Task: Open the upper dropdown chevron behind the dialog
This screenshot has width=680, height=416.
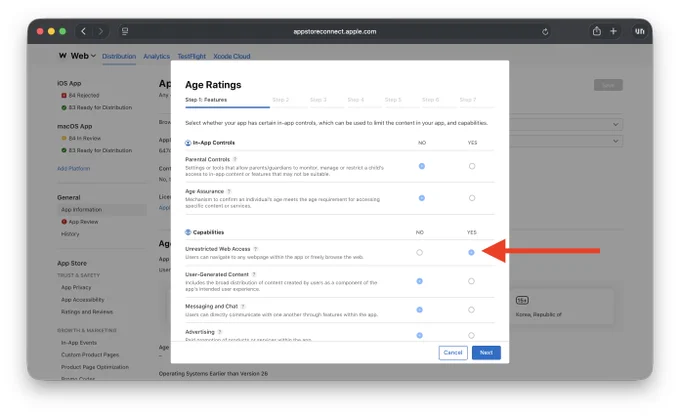Action: (x=615, y=124)
